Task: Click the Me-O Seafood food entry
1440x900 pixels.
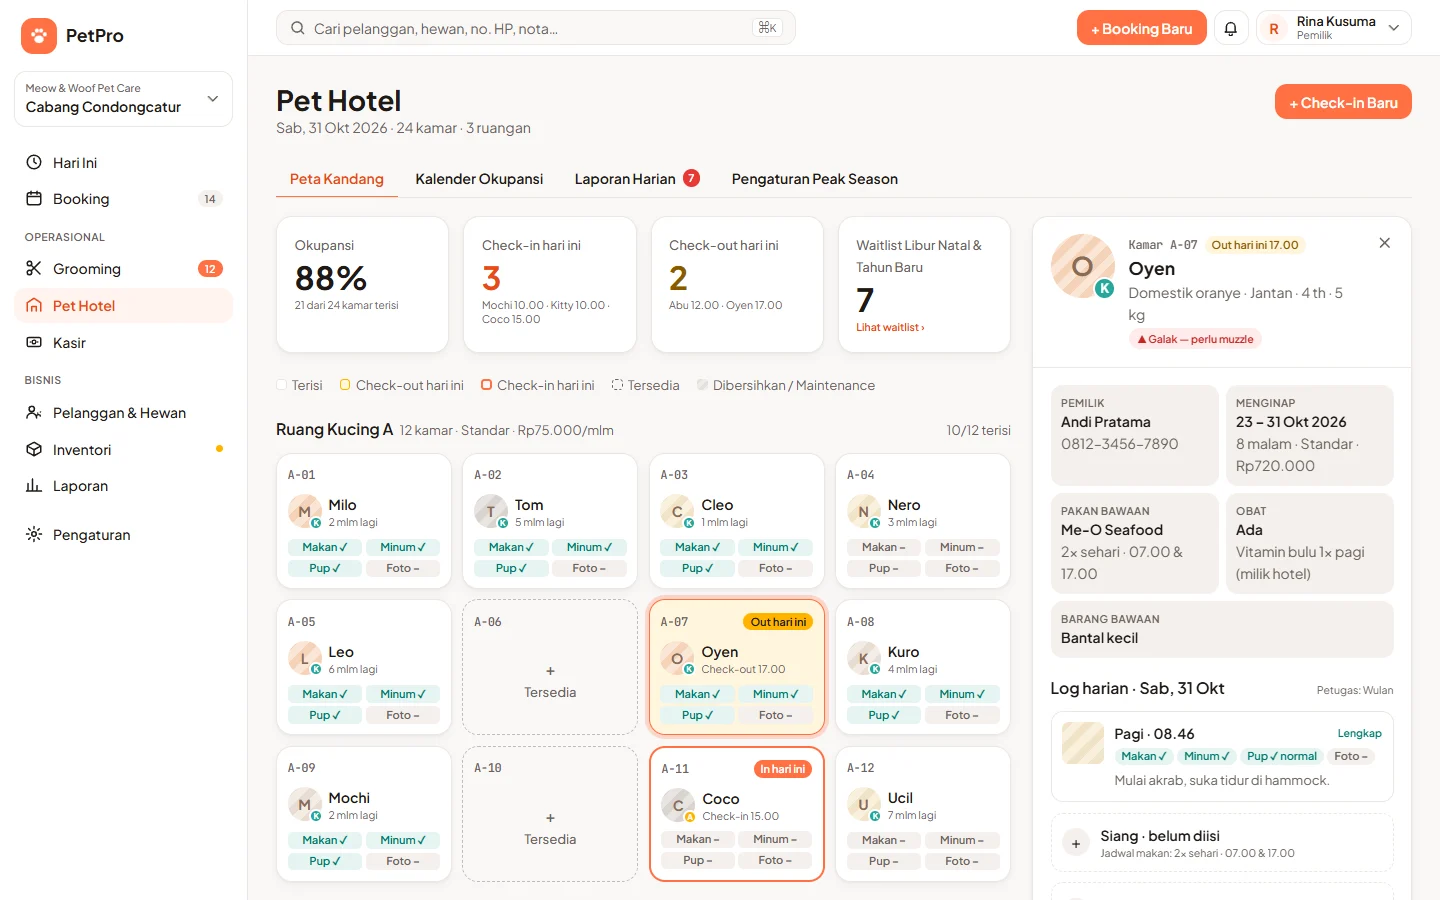Action: tap(1135, 543)
